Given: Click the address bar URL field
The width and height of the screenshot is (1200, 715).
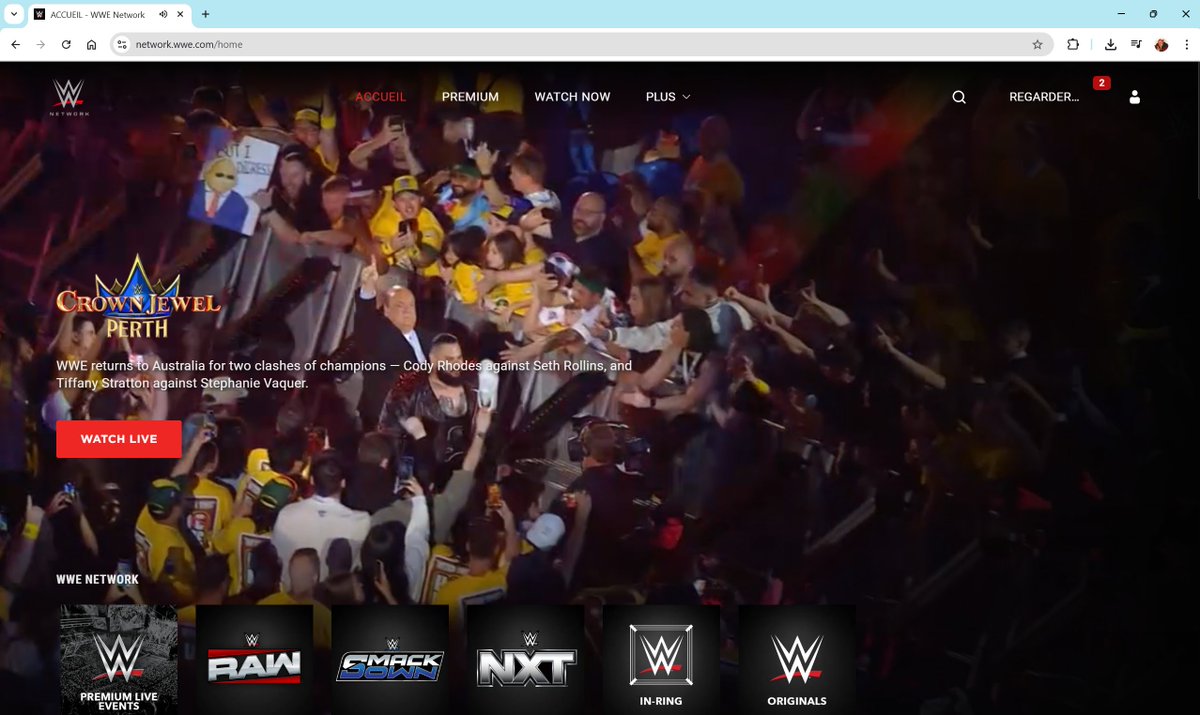Looking at the screenshot, I should point(580,44).
